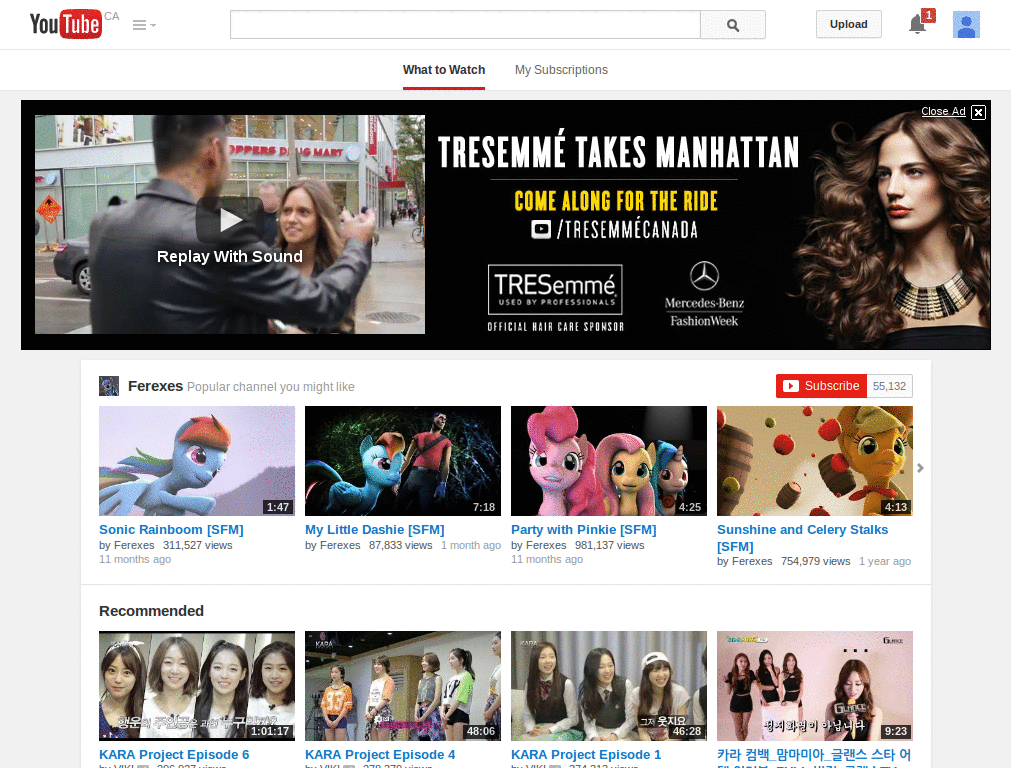Click the Ferexes channel avatar

(108, 385)
